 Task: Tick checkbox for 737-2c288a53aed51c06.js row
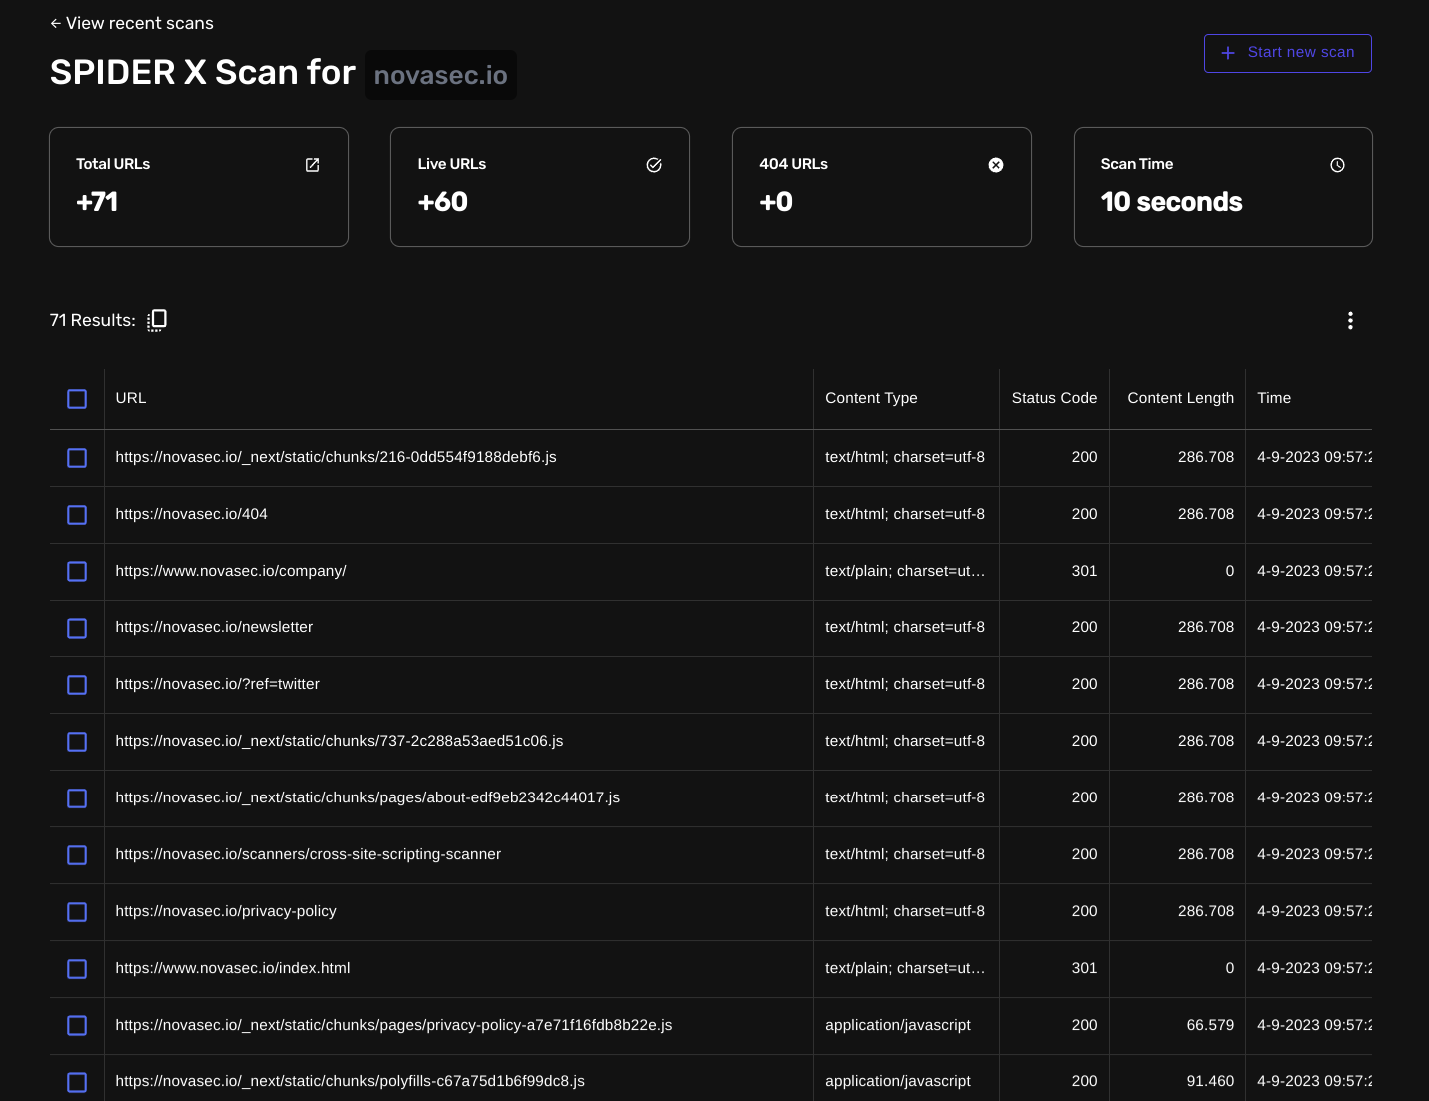click(x=77, y=742)
